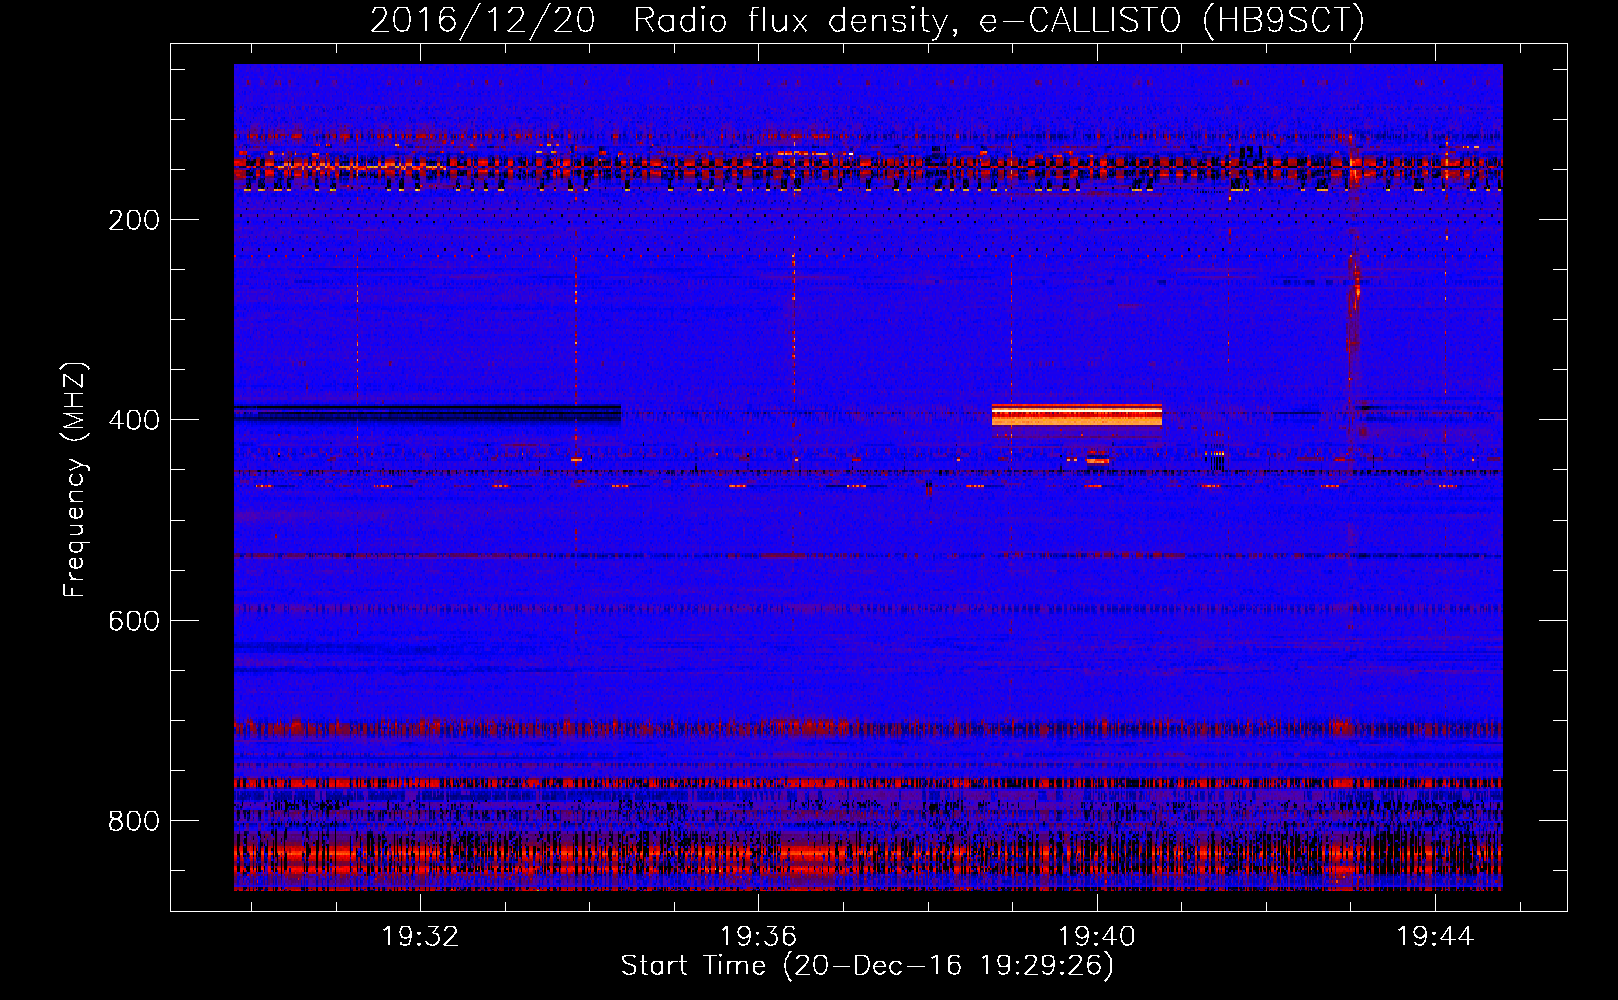Click the 19:40 time tick label
The height and width of the screenshot is (1000, 1618).
(x=1097, y=936)
